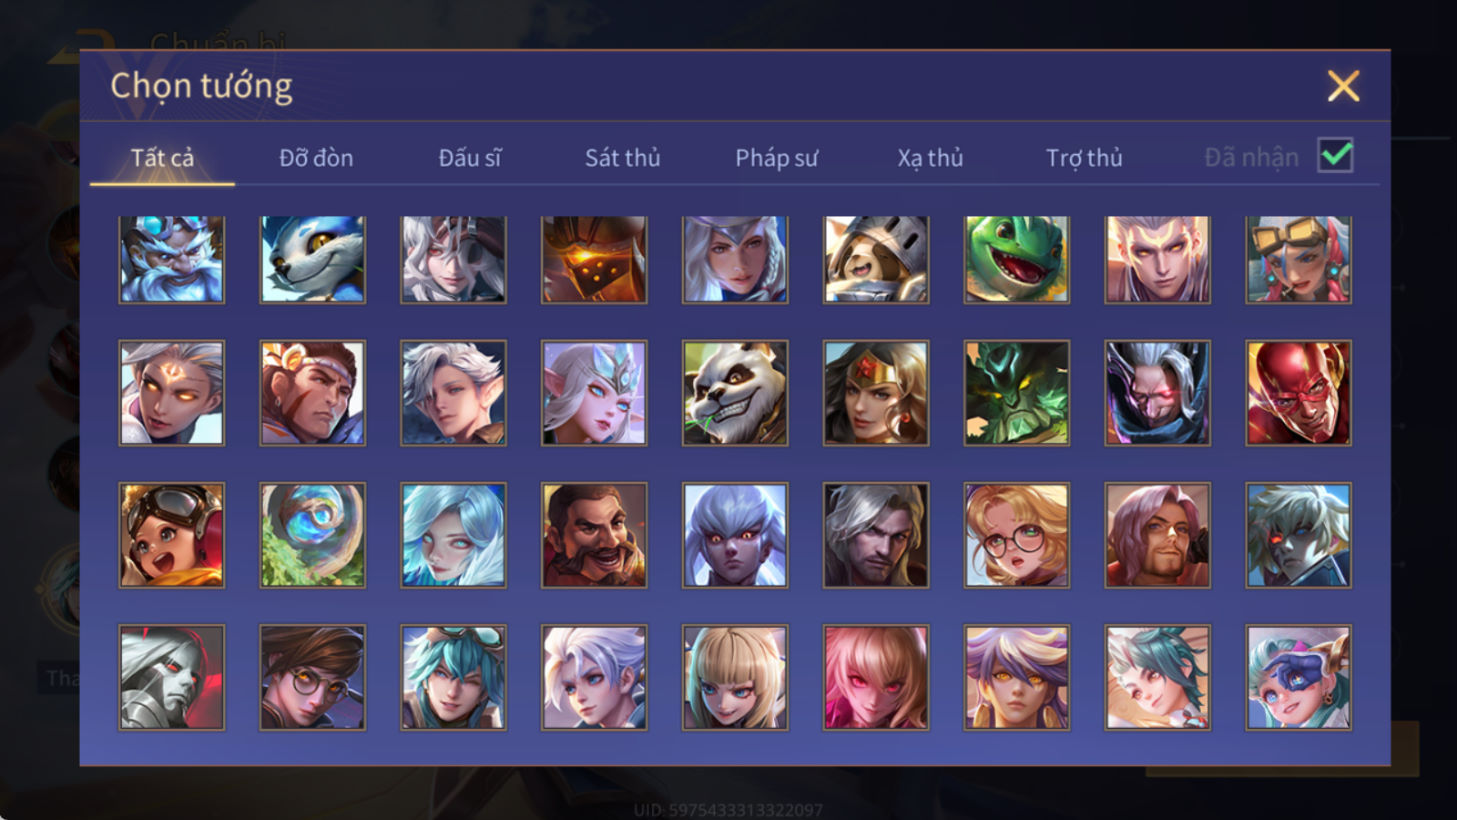This screenshot has height=820, width=1457.
Task: Pick the pink-haired red-eyed hero
Action: (x=876, y=677)
